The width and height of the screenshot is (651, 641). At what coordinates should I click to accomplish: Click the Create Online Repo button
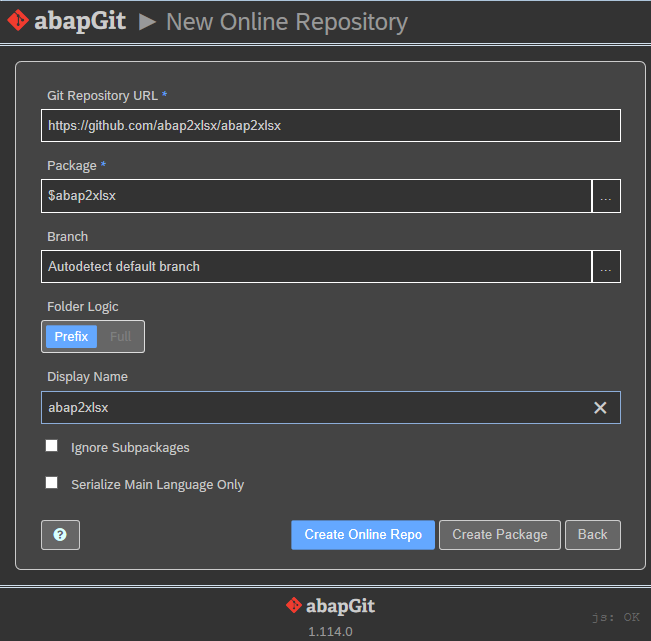pyautogui.click(x=363, y=535)
